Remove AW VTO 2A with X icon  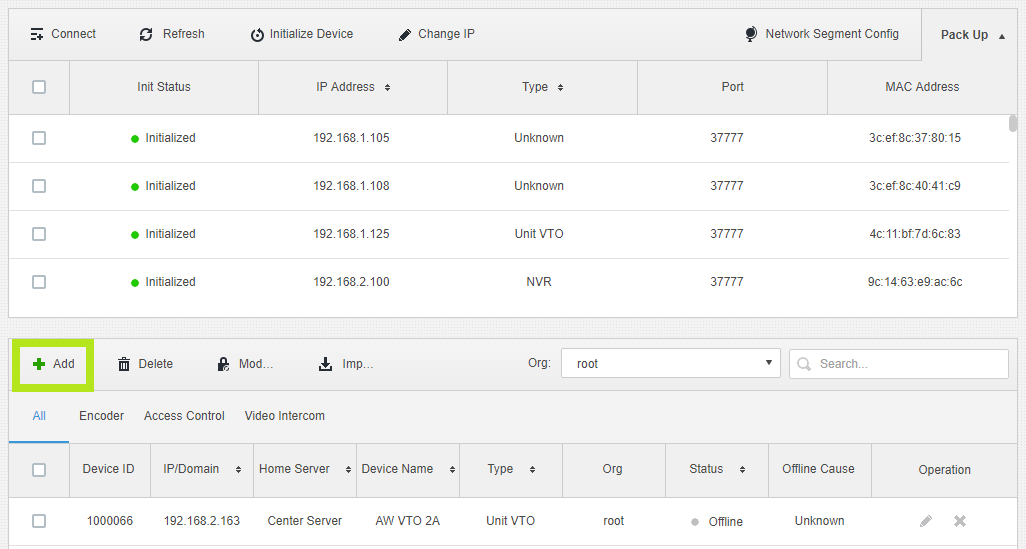click(960, 521)
